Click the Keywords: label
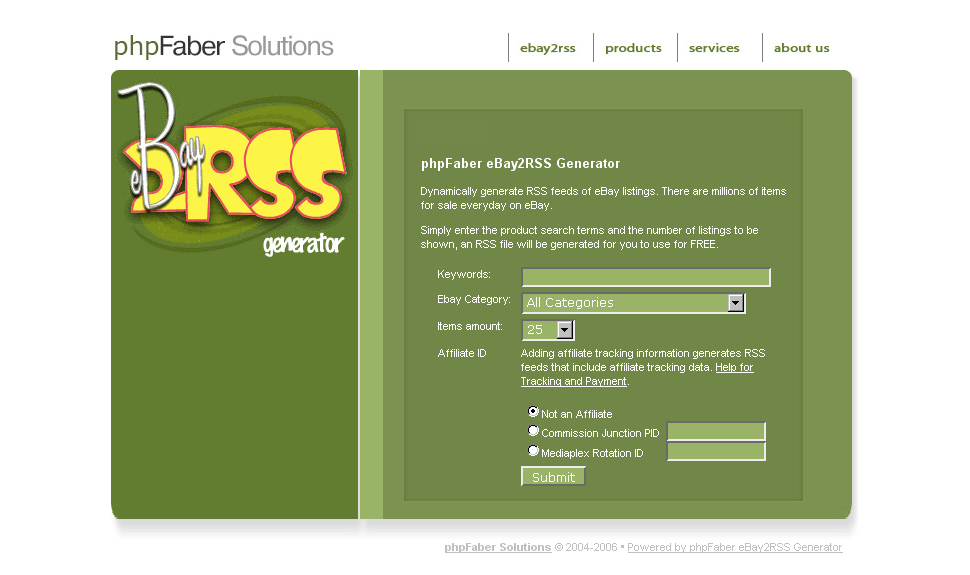The height and width of the screenshot is (575, 970). pyautogui.click(x=464, y=274)
